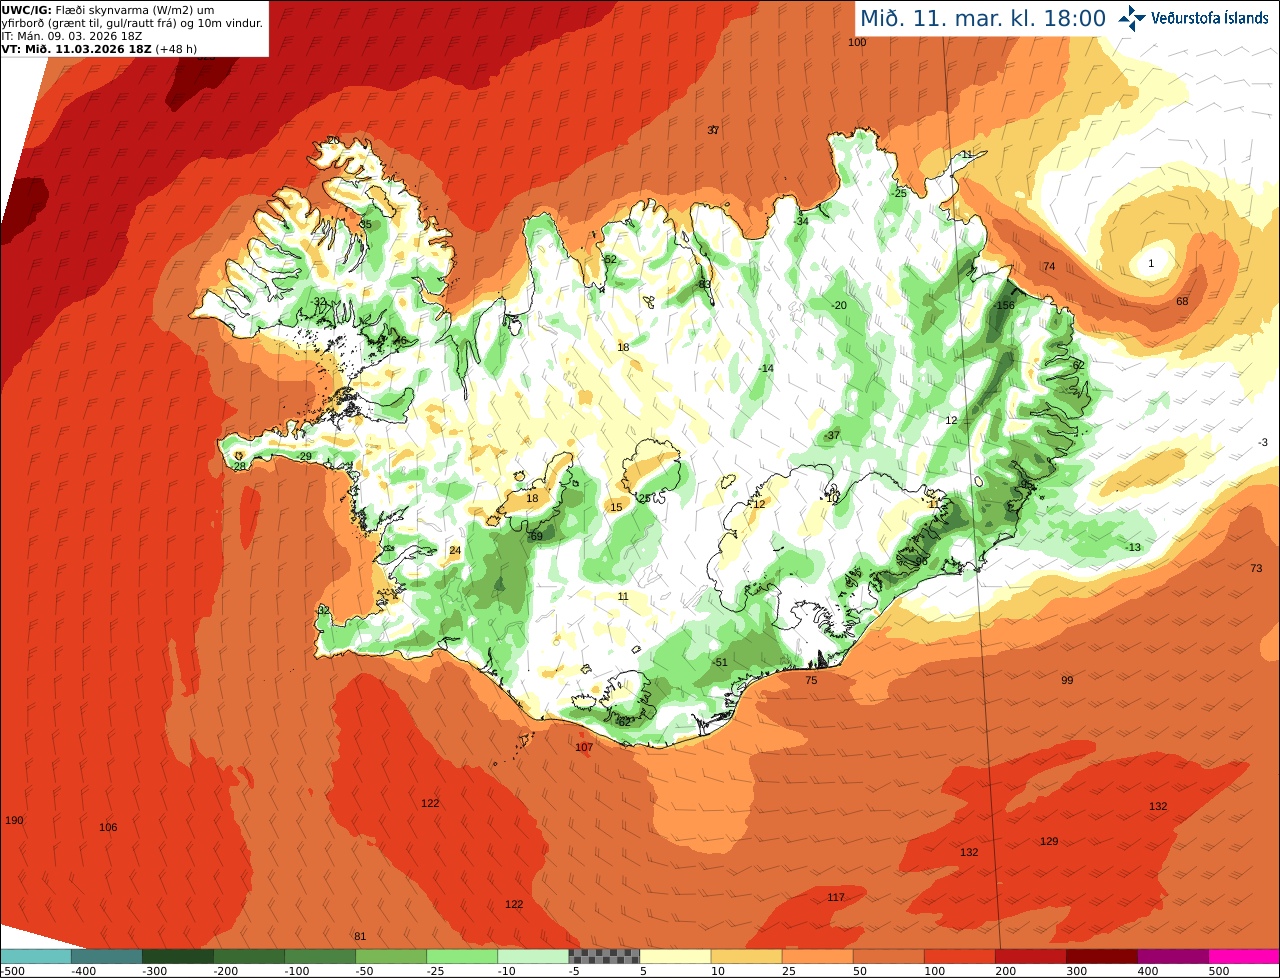Pick the teal legend swatch between -500 and -400
The width and height of the screenshot is (1280, 978).
pyautogui.click(x=35, y=956)
